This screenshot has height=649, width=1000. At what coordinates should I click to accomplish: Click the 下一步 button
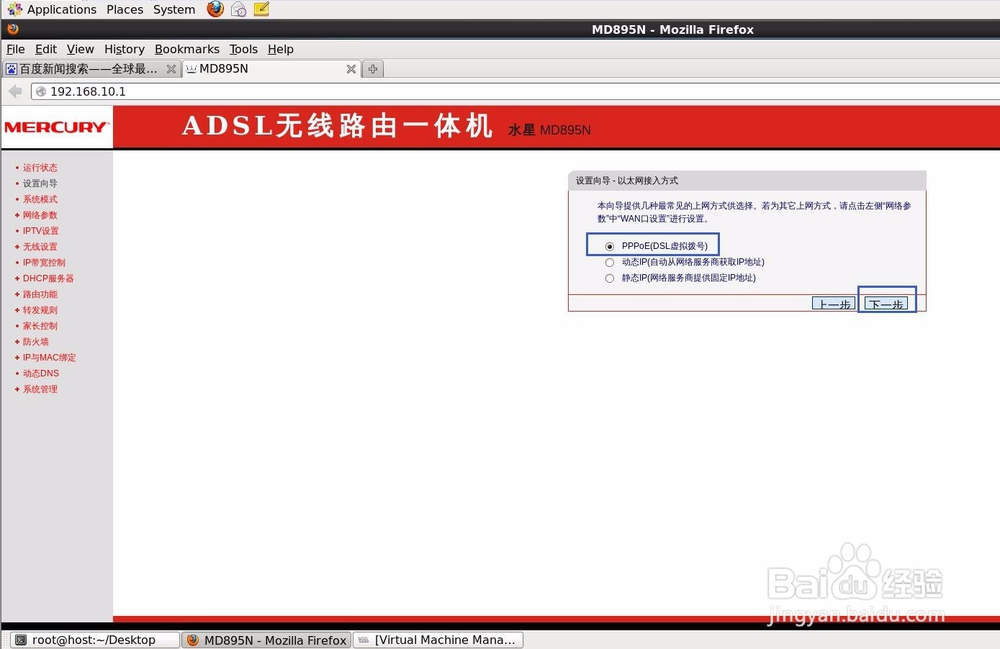(x=886, y=304)
